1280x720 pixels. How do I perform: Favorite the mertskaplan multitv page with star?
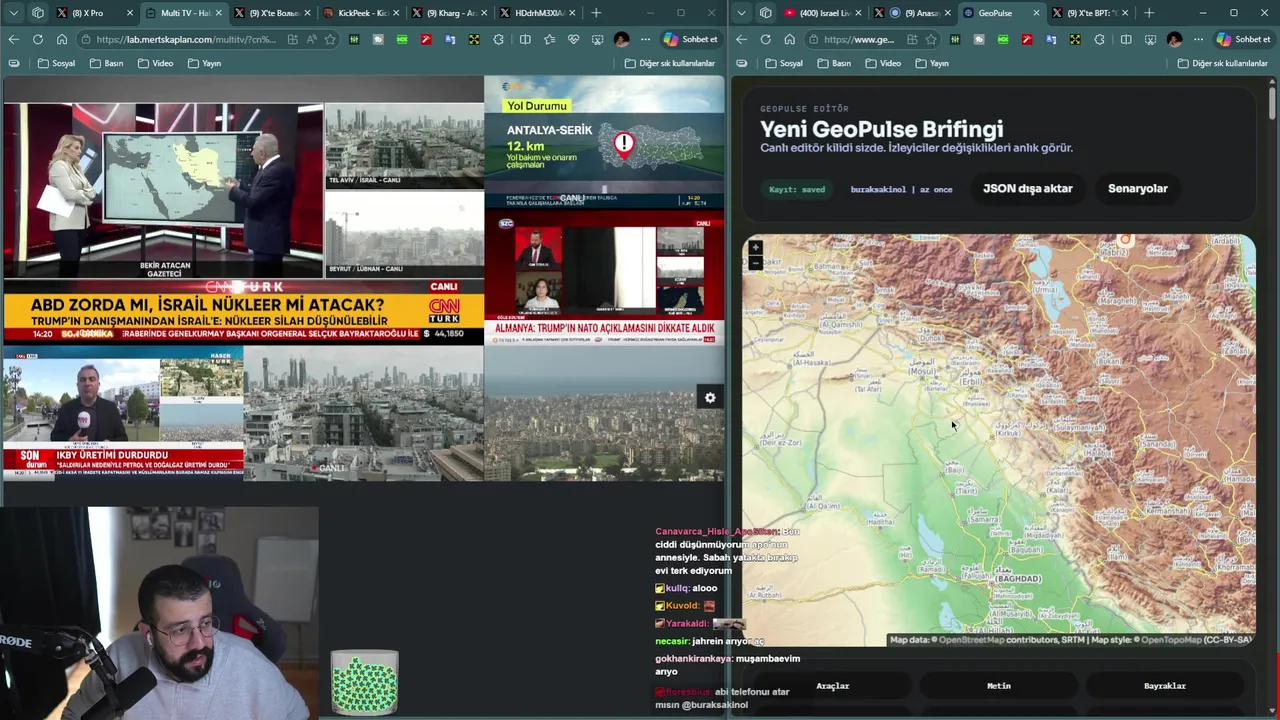[330, 39]
